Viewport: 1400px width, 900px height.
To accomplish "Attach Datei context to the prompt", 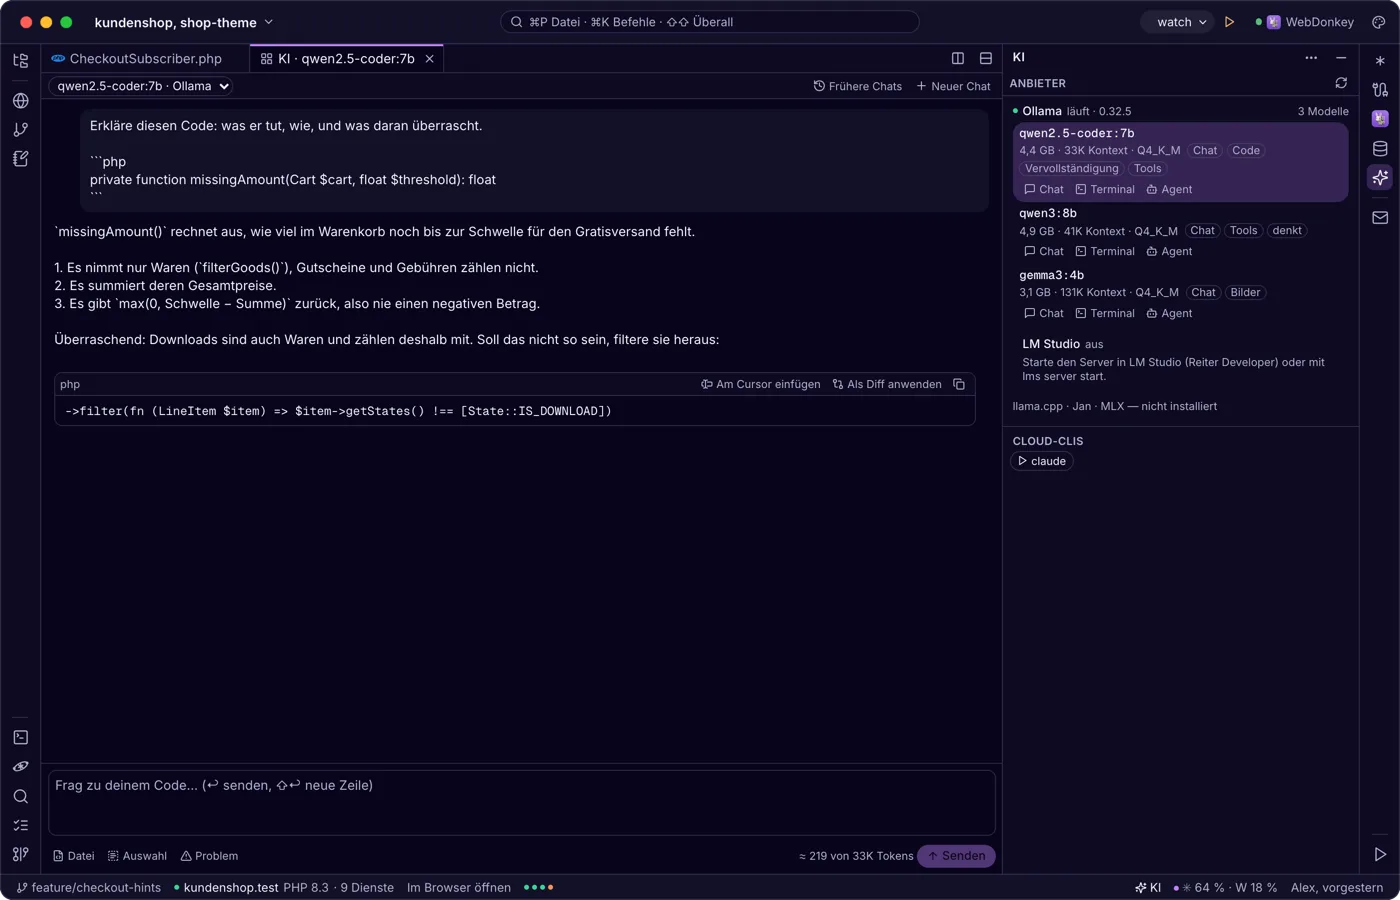I will pos(73,856).
